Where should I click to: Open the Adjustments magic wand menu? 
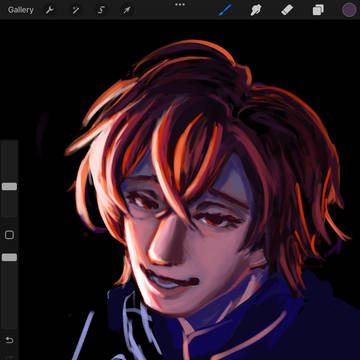coord(76,10)
